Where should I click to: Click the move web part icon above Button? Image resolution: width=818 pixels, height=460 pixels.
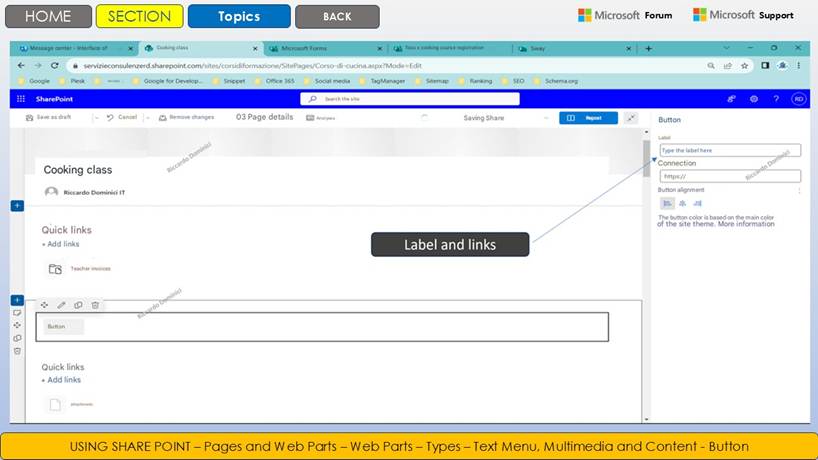(44, 305)
